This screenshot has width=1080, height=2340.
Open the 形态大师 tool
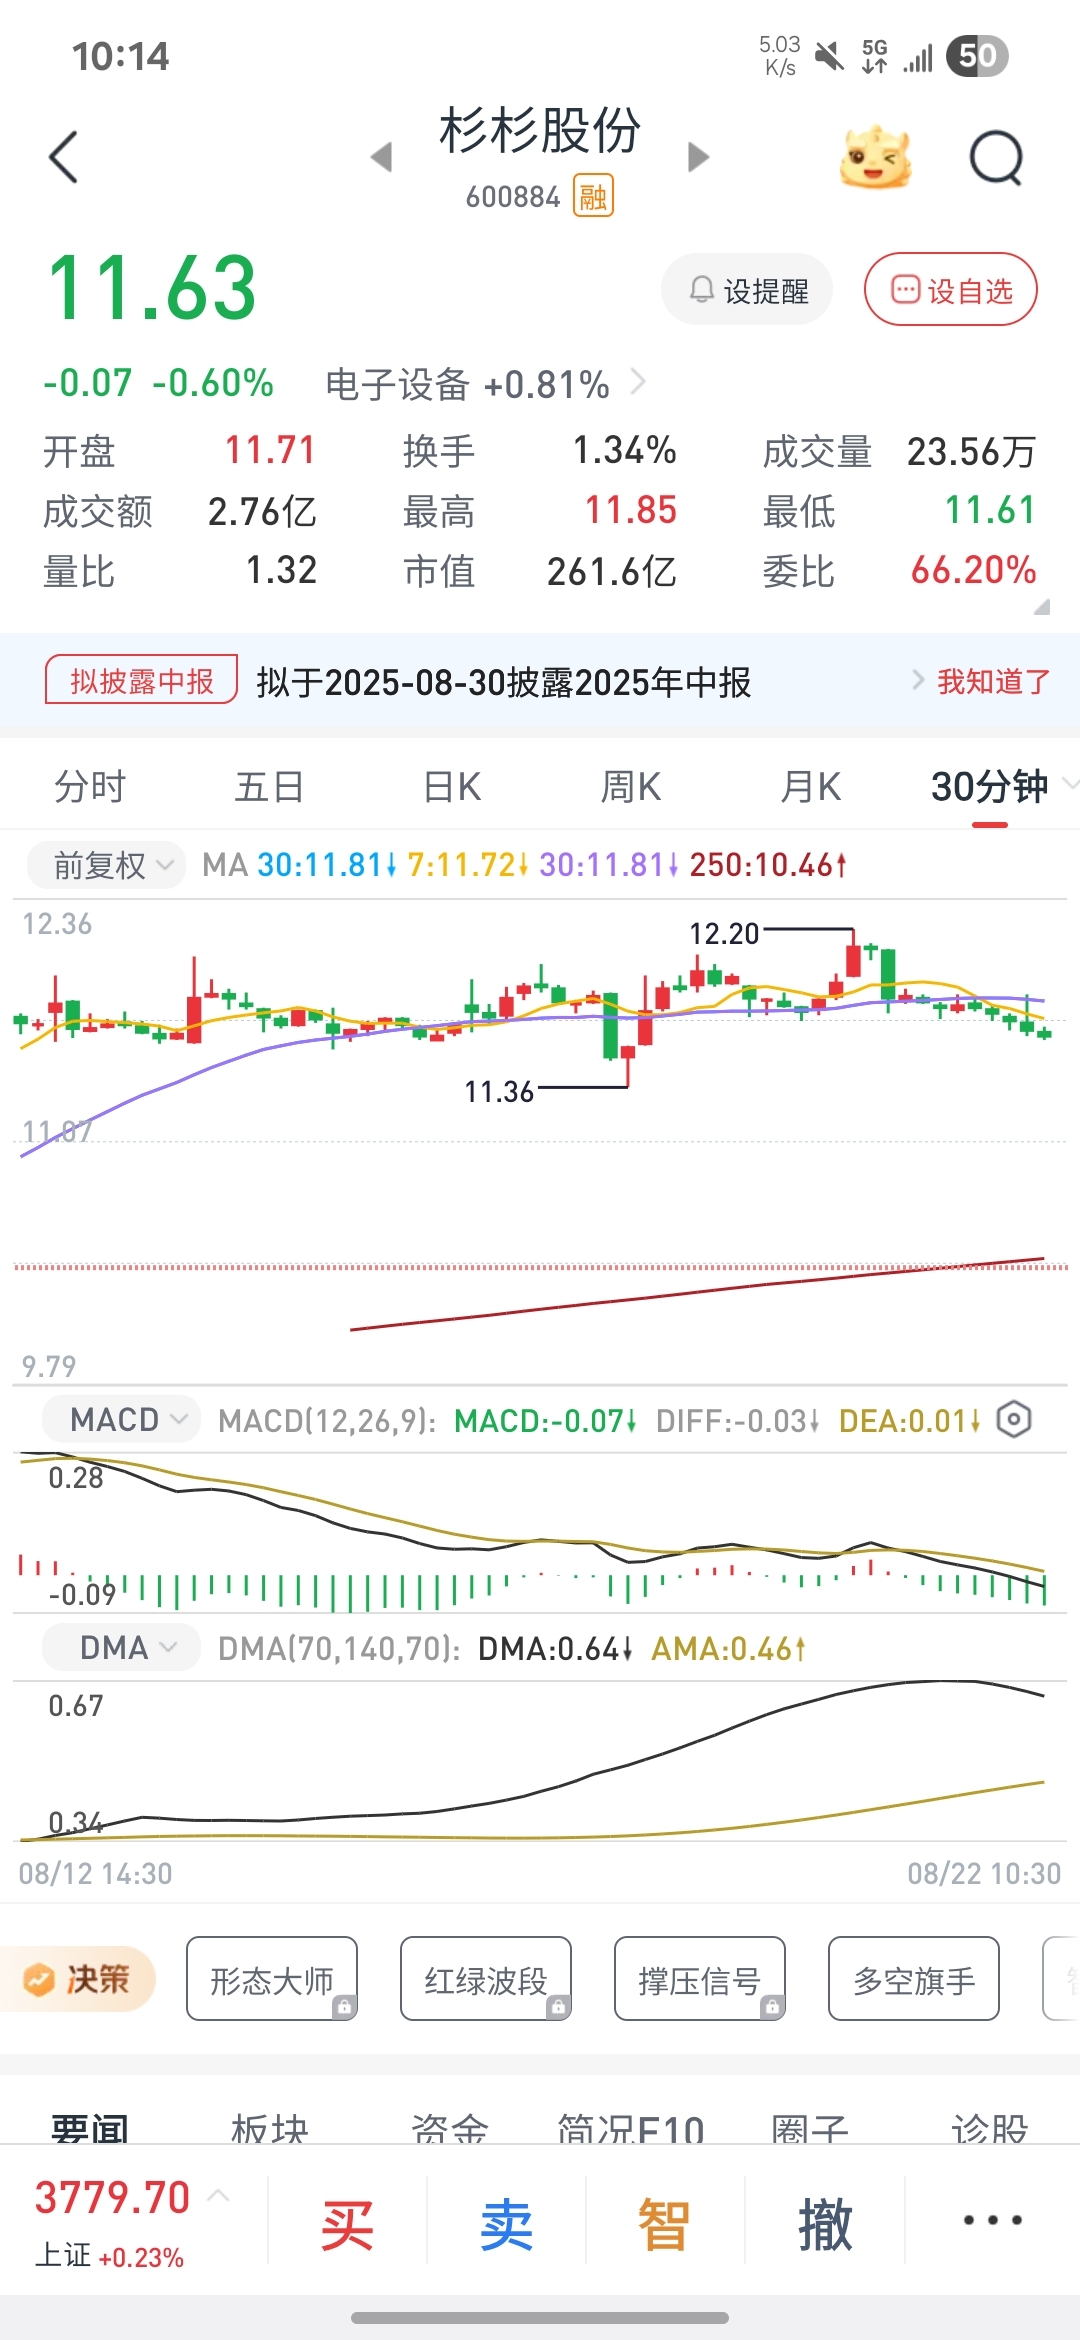coord(272,1978)
